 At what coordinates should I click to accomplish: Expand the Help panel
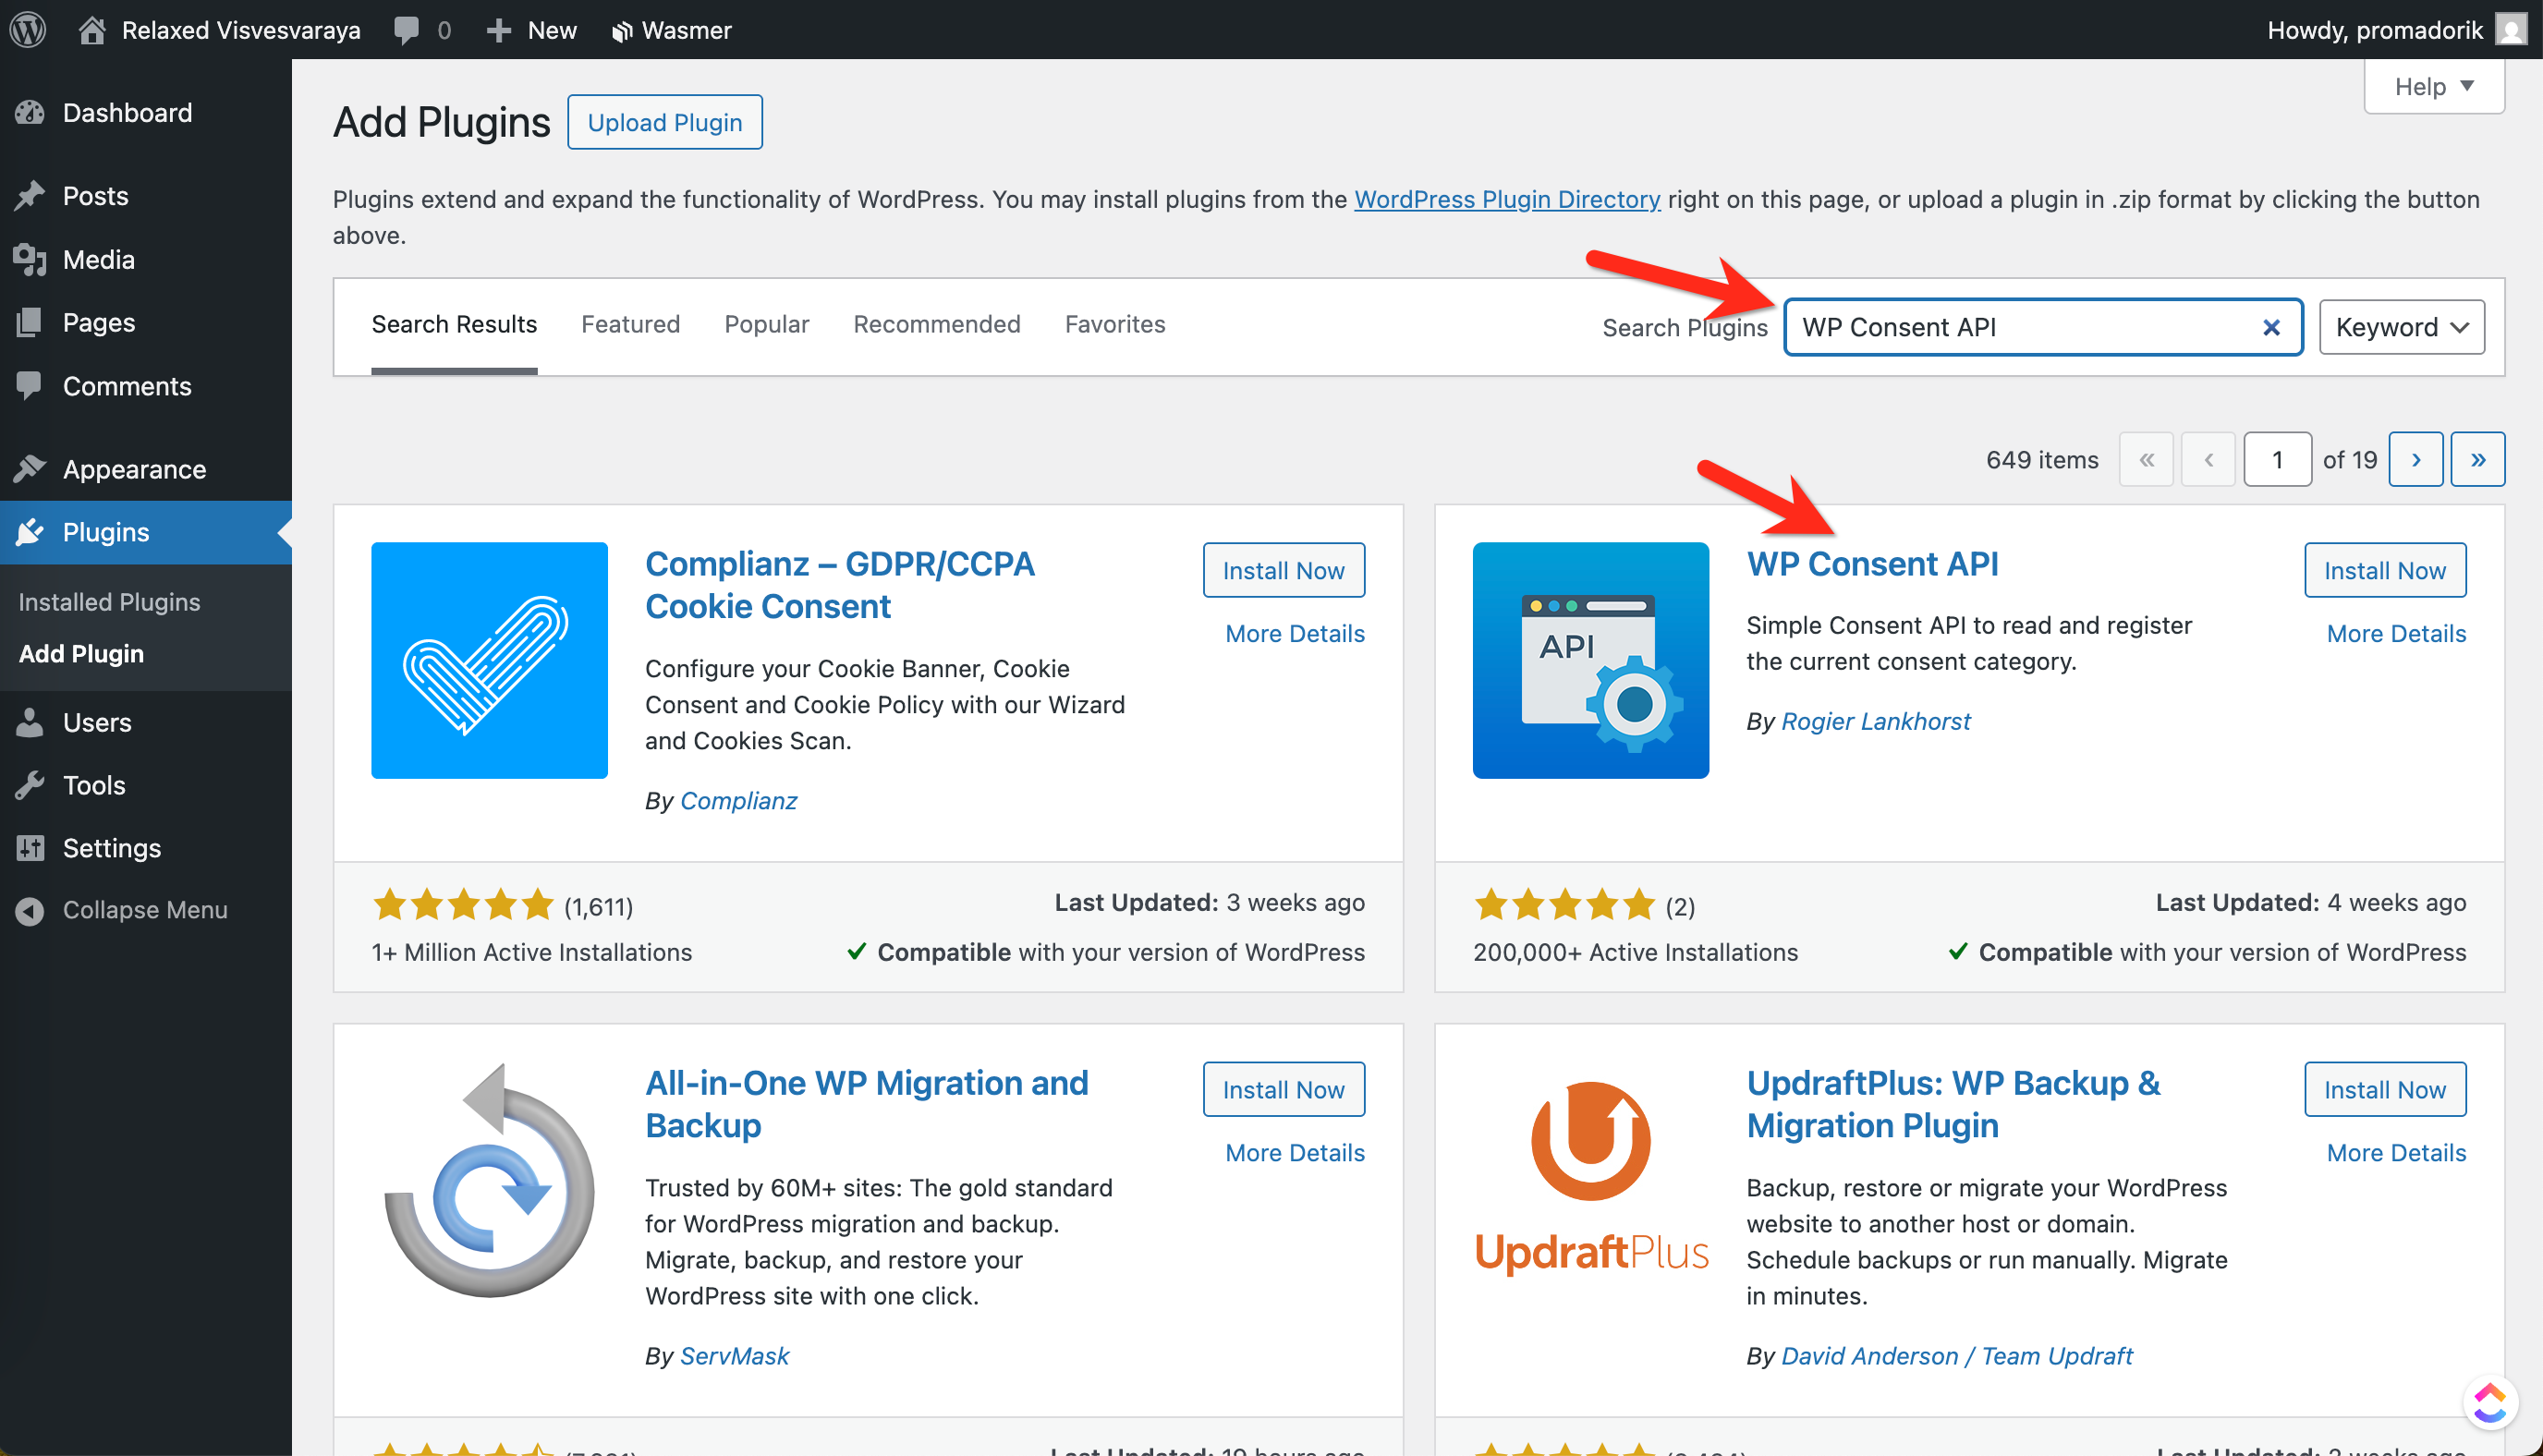pyautogui.click(x=2433, y=86)
